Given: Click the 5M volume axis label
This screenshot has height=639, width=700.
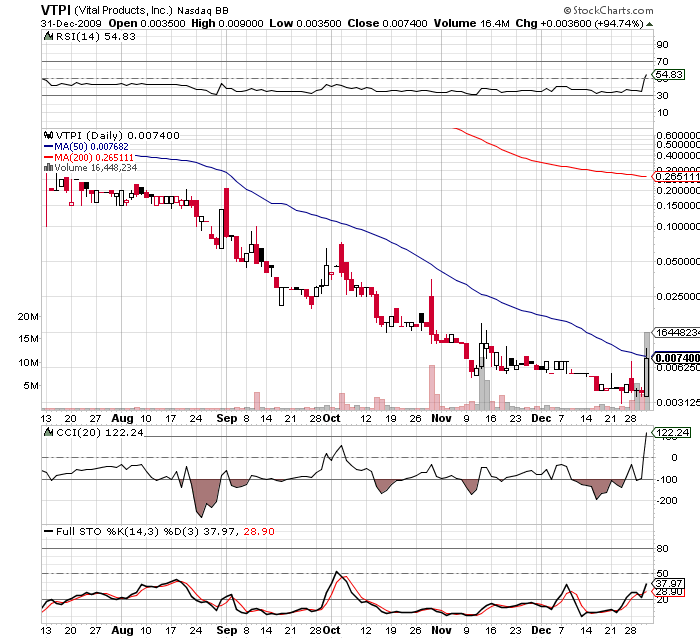Looking at the screenshot, I should (x=30, y=385).
